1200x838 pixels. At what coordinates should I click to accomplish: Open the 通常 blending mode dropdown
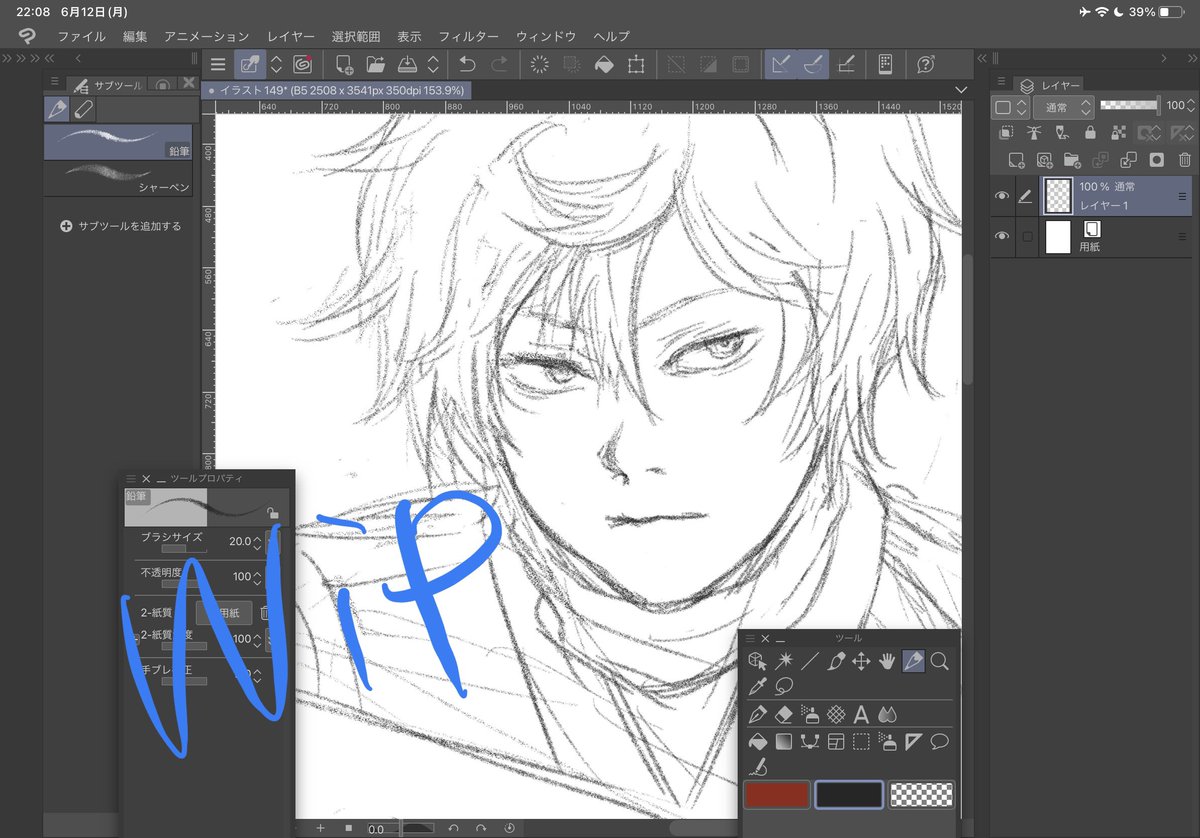pyautogui.click(x=1063, y=106)
